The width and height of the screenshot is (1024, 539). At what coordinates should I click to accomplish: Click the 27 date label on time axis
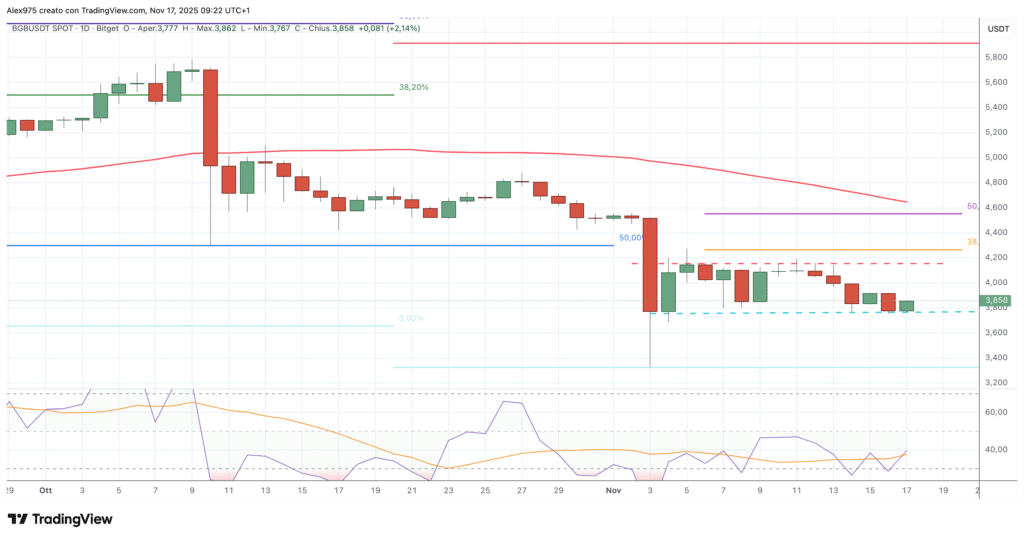pos(521,490)
